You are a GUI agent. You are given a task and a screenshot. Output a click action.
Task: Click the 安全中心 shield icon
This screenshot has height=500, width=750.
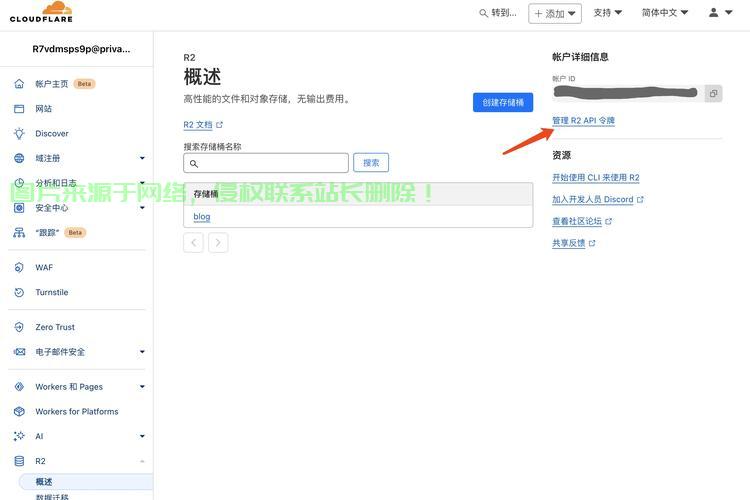click(x=19, y=208)
